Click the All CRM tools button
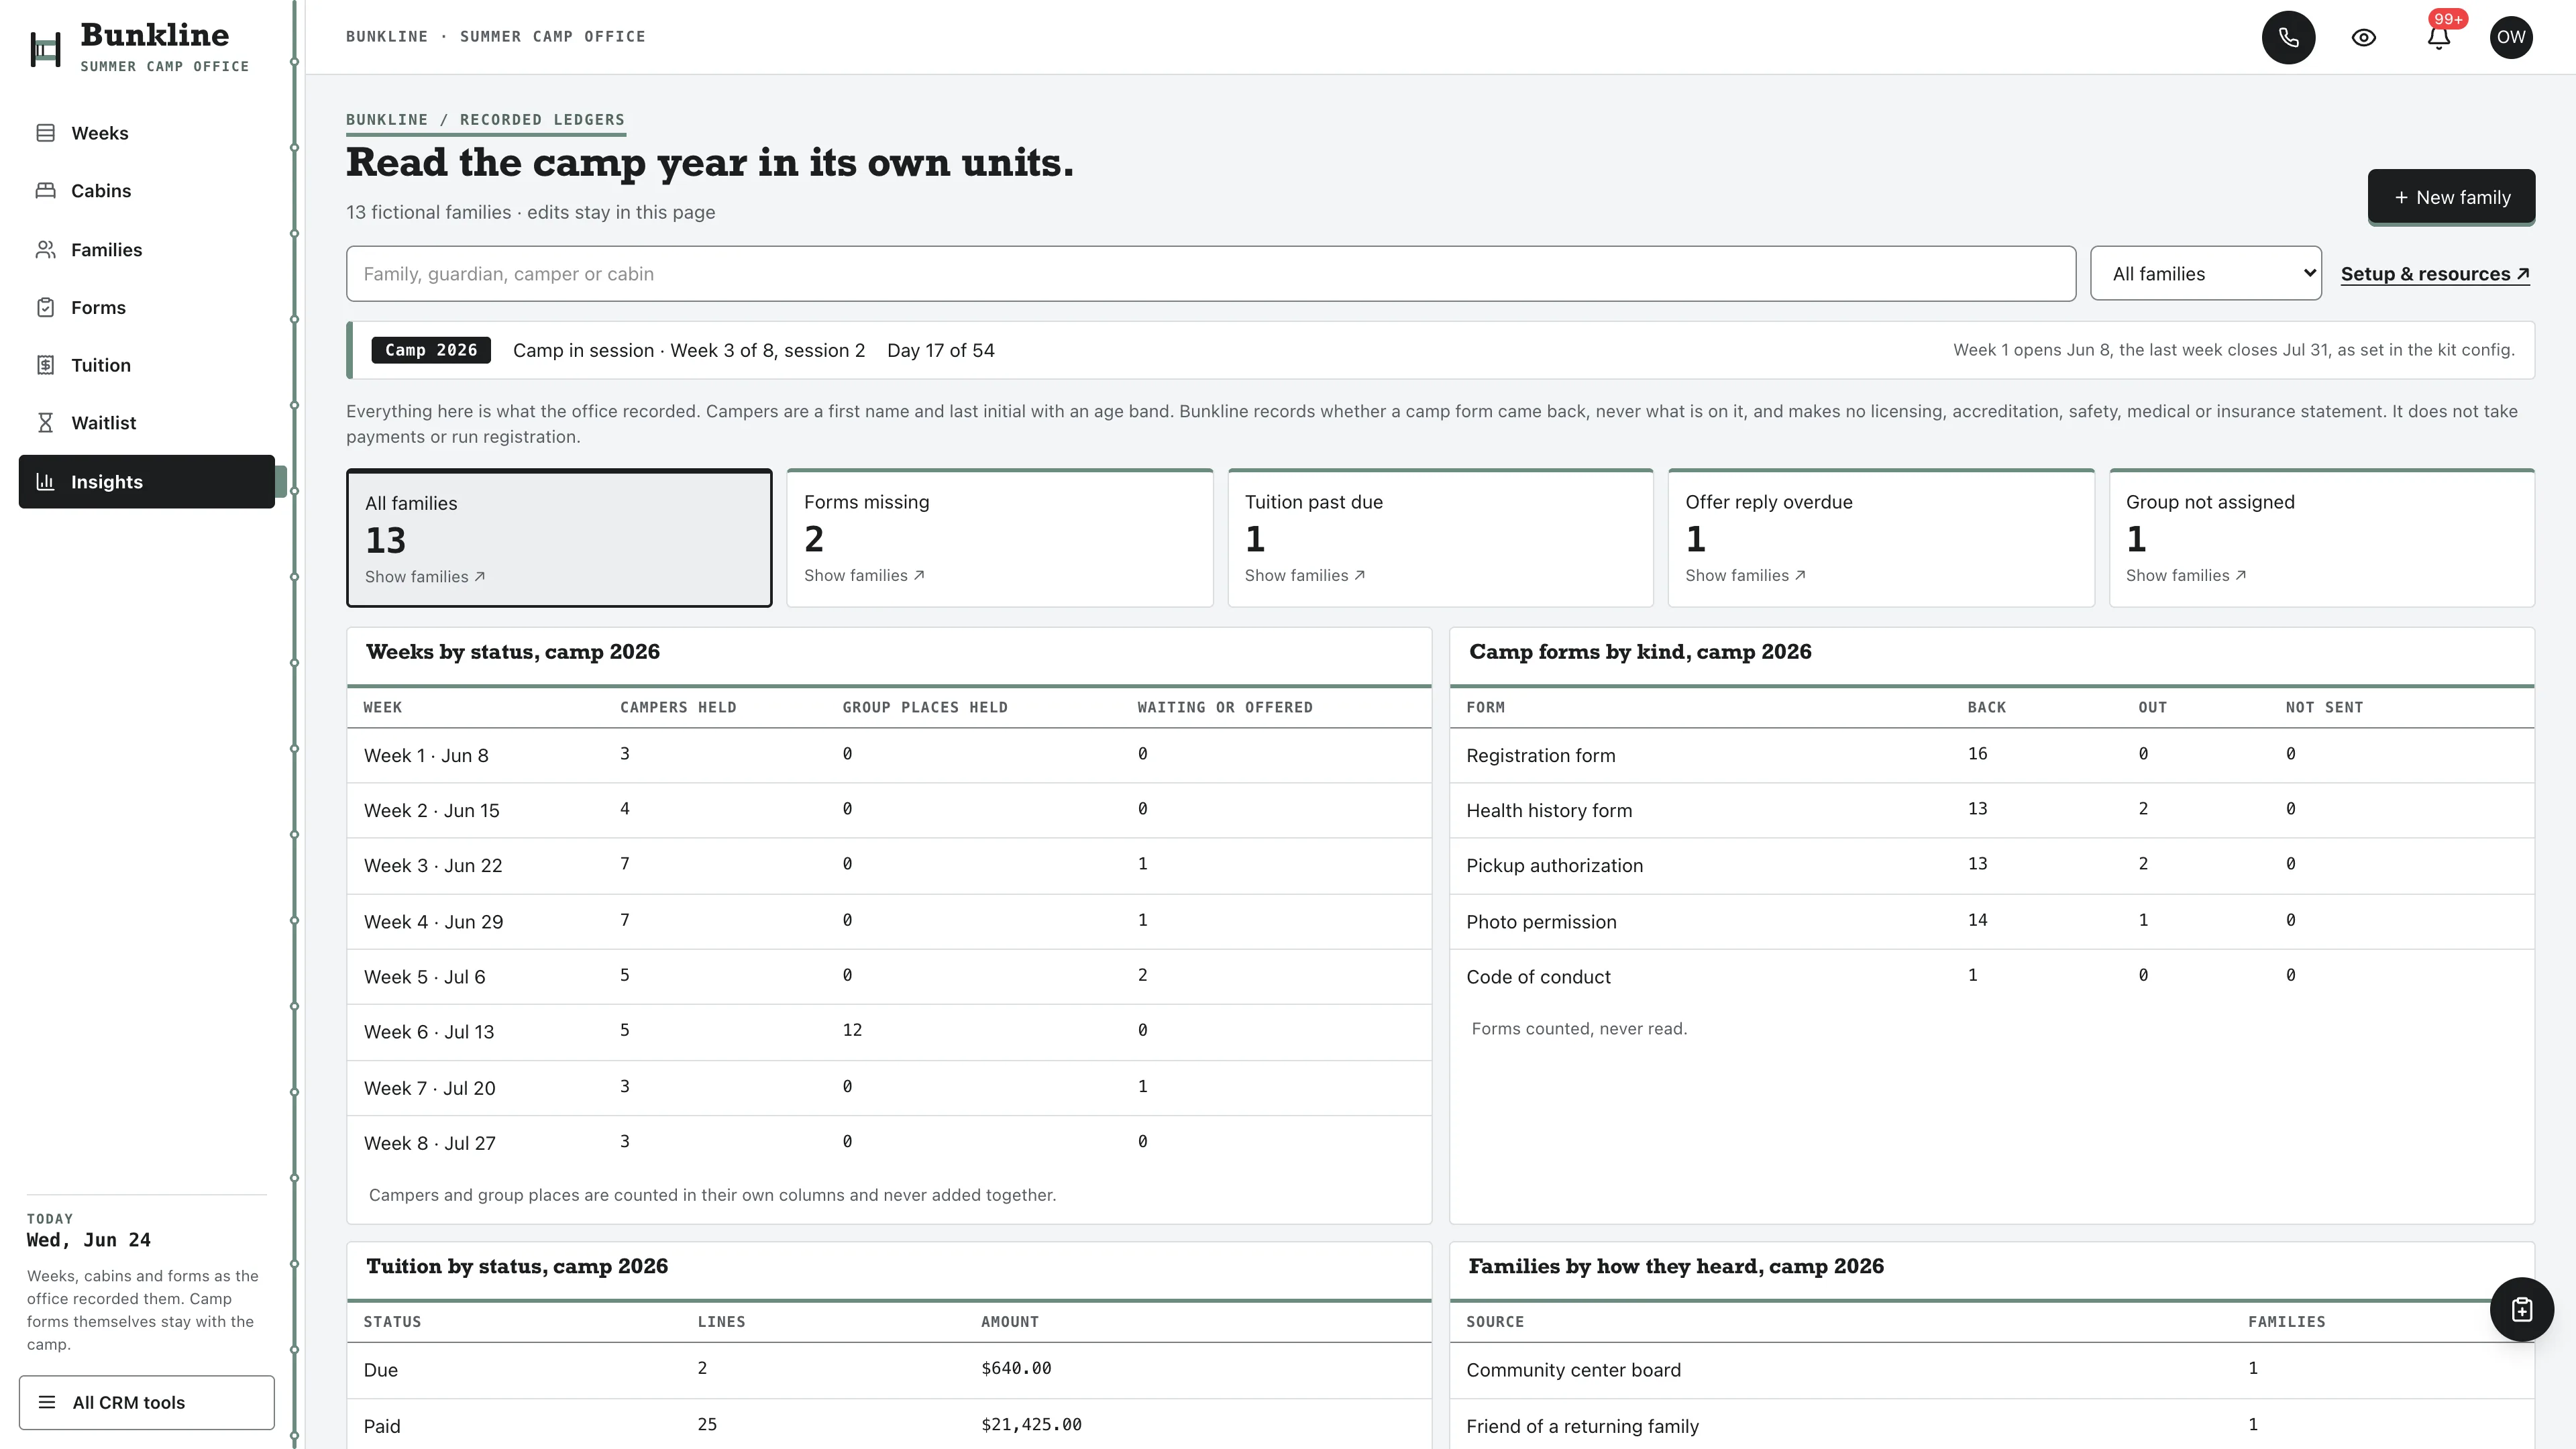 (x=146, y=1402)
